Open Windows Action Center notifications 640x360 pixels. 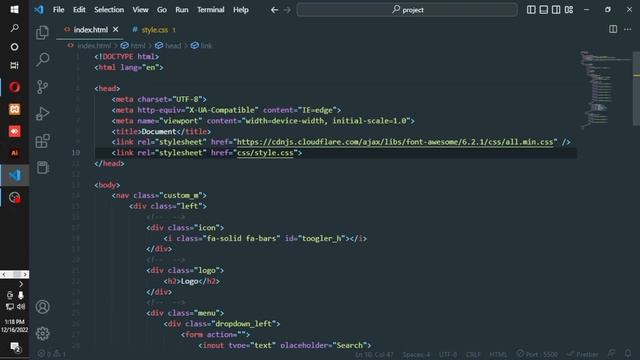tap(15, 347)
